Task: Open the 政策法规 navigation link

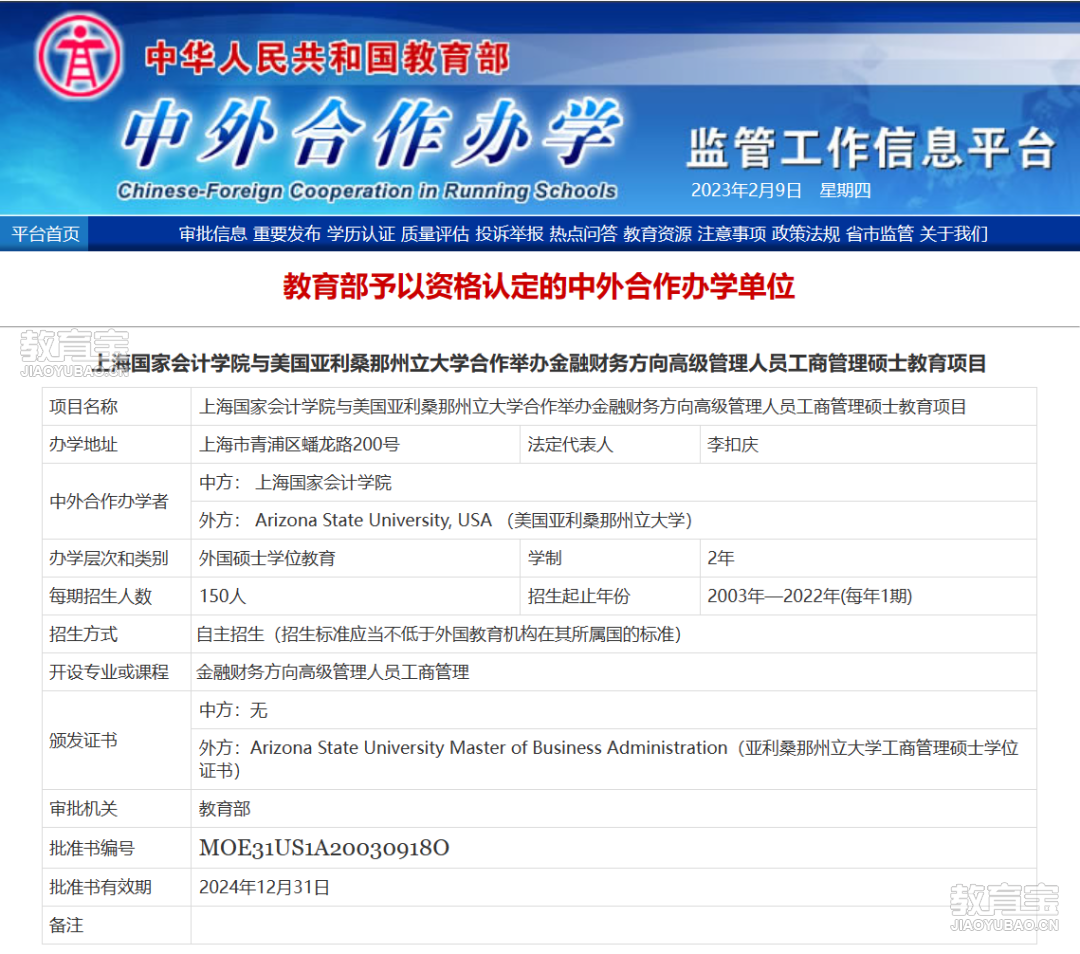Action: 805,234
